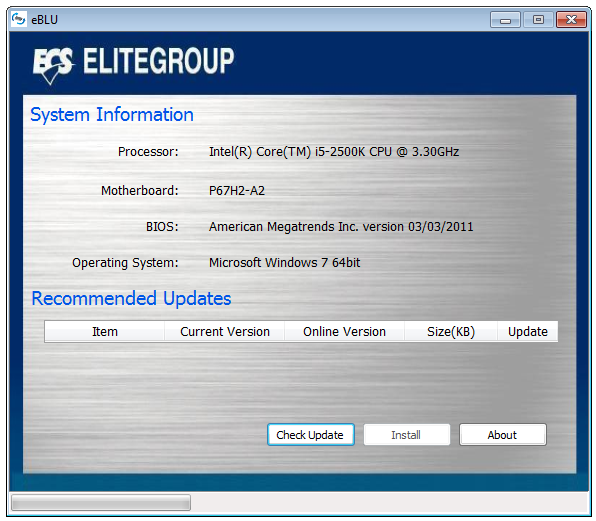596x521 pixels.
Task: Close the eBLU window
Action: pyautogui.click(x=571, y=20)
